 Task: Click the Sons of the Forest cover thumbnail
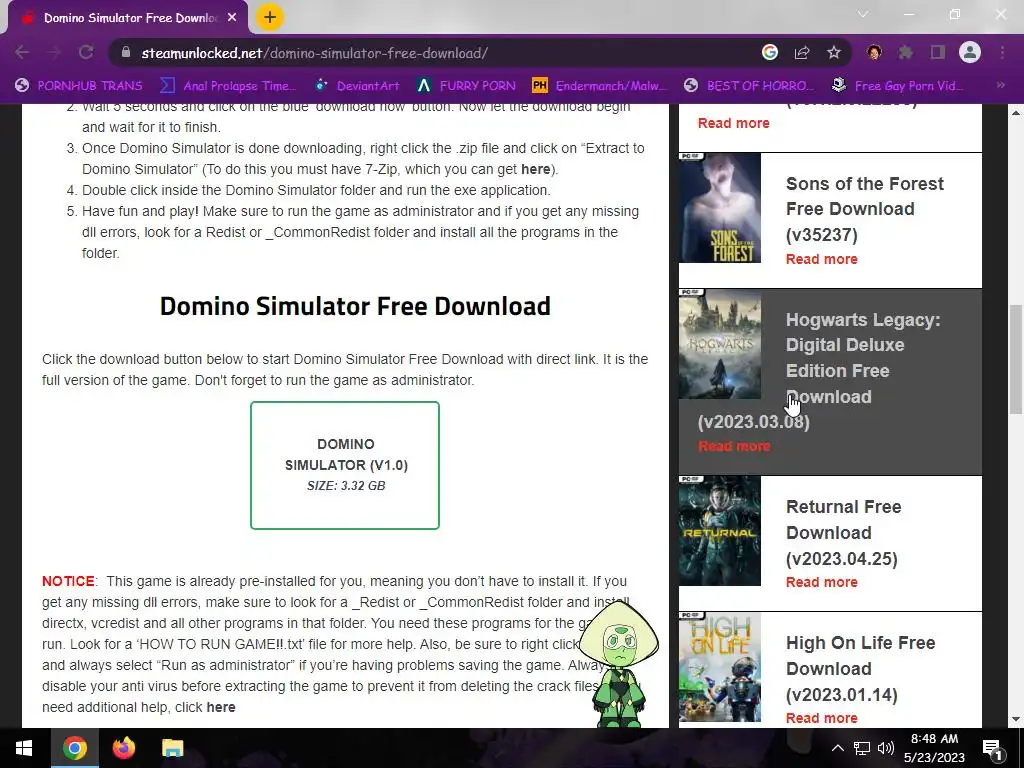point(720,208)
